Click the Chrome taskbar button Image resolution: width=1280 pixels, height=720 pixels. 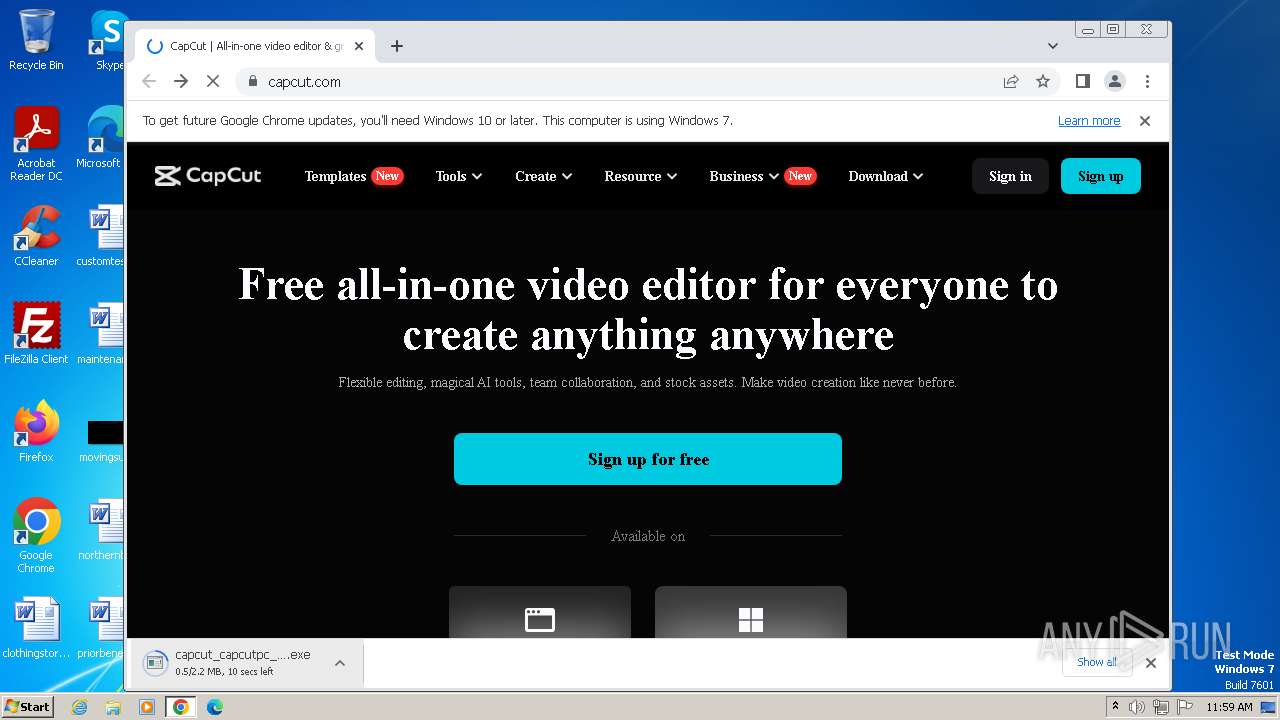(180, 707)
